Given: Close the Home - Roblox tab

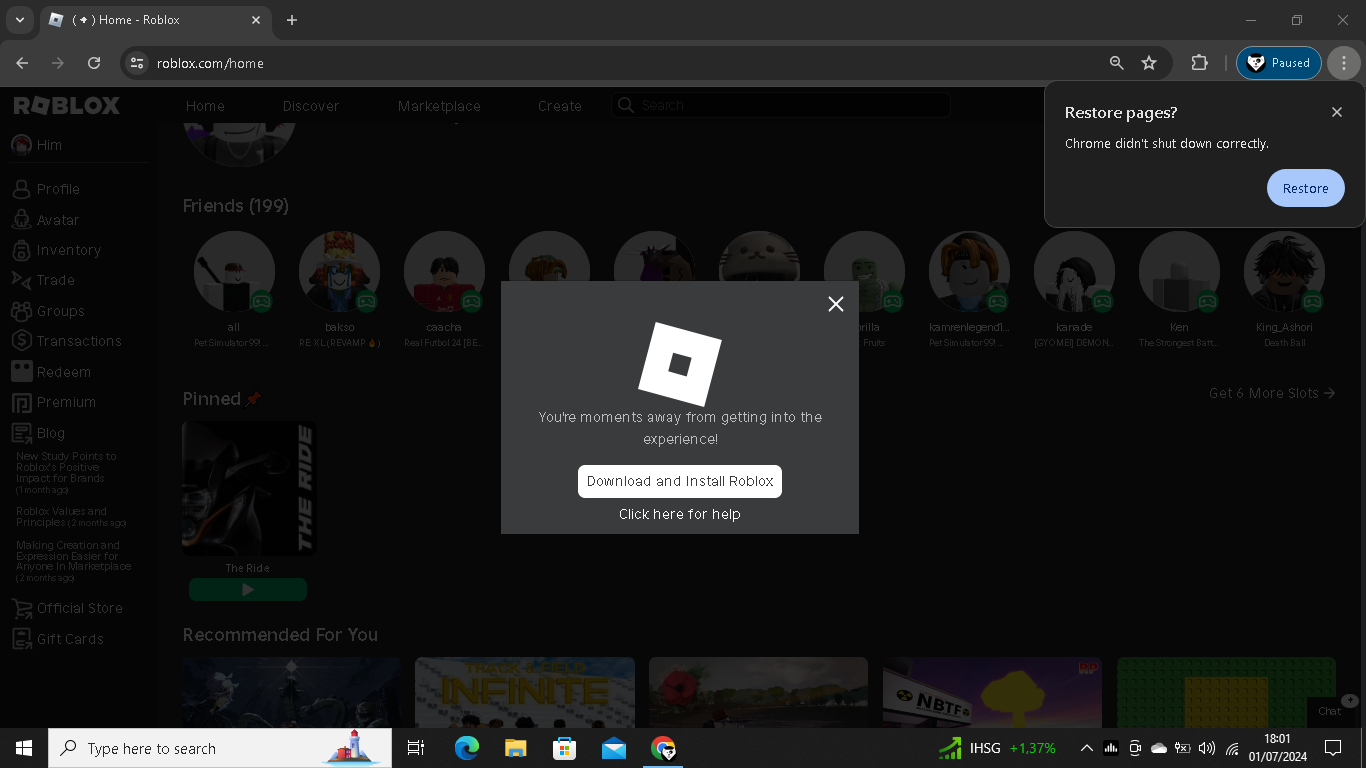Looking at the screenshot, I should tap(256, 20).
